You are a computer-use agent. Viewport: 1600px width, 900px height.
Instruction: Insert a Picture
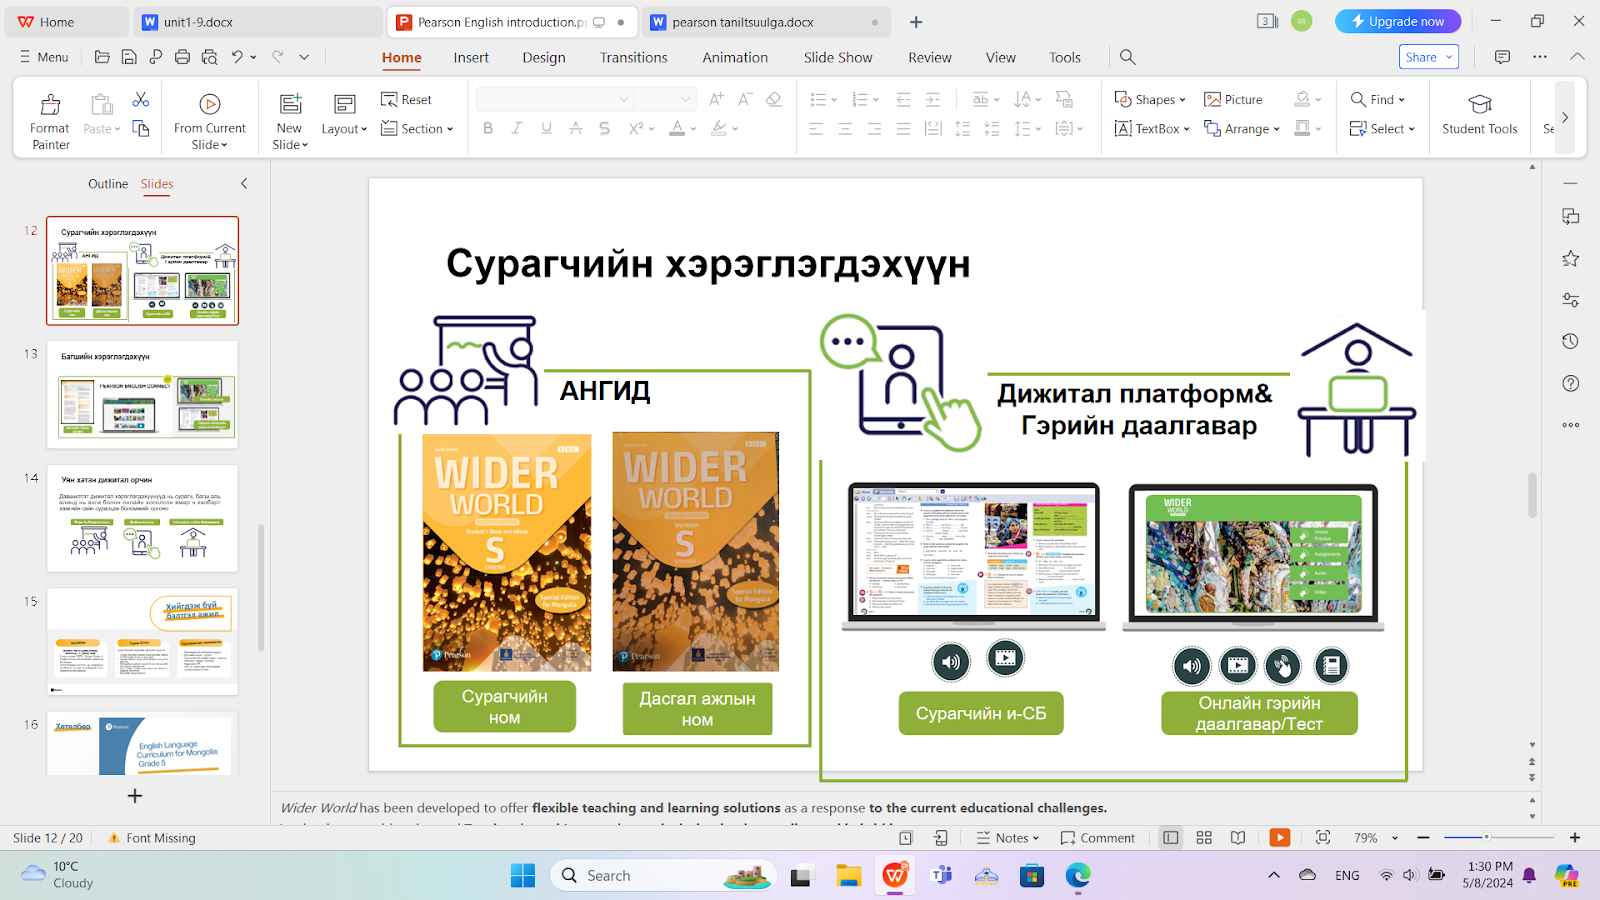(1233, 99)
